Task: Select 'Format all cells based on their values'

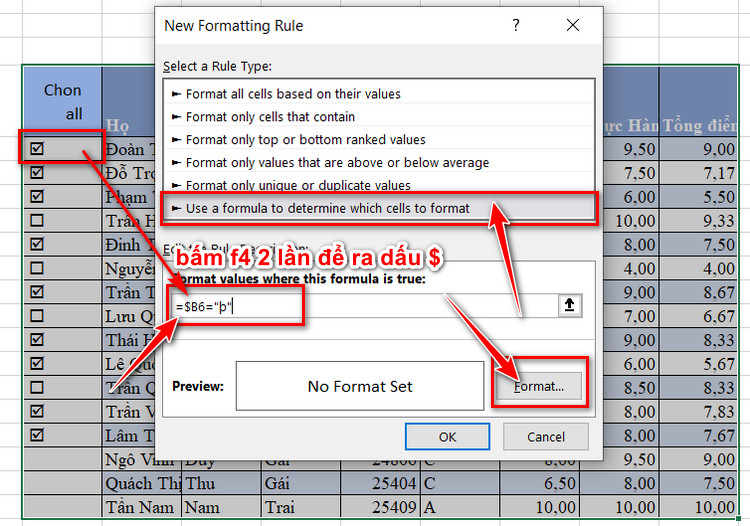Action: (379, 94)
